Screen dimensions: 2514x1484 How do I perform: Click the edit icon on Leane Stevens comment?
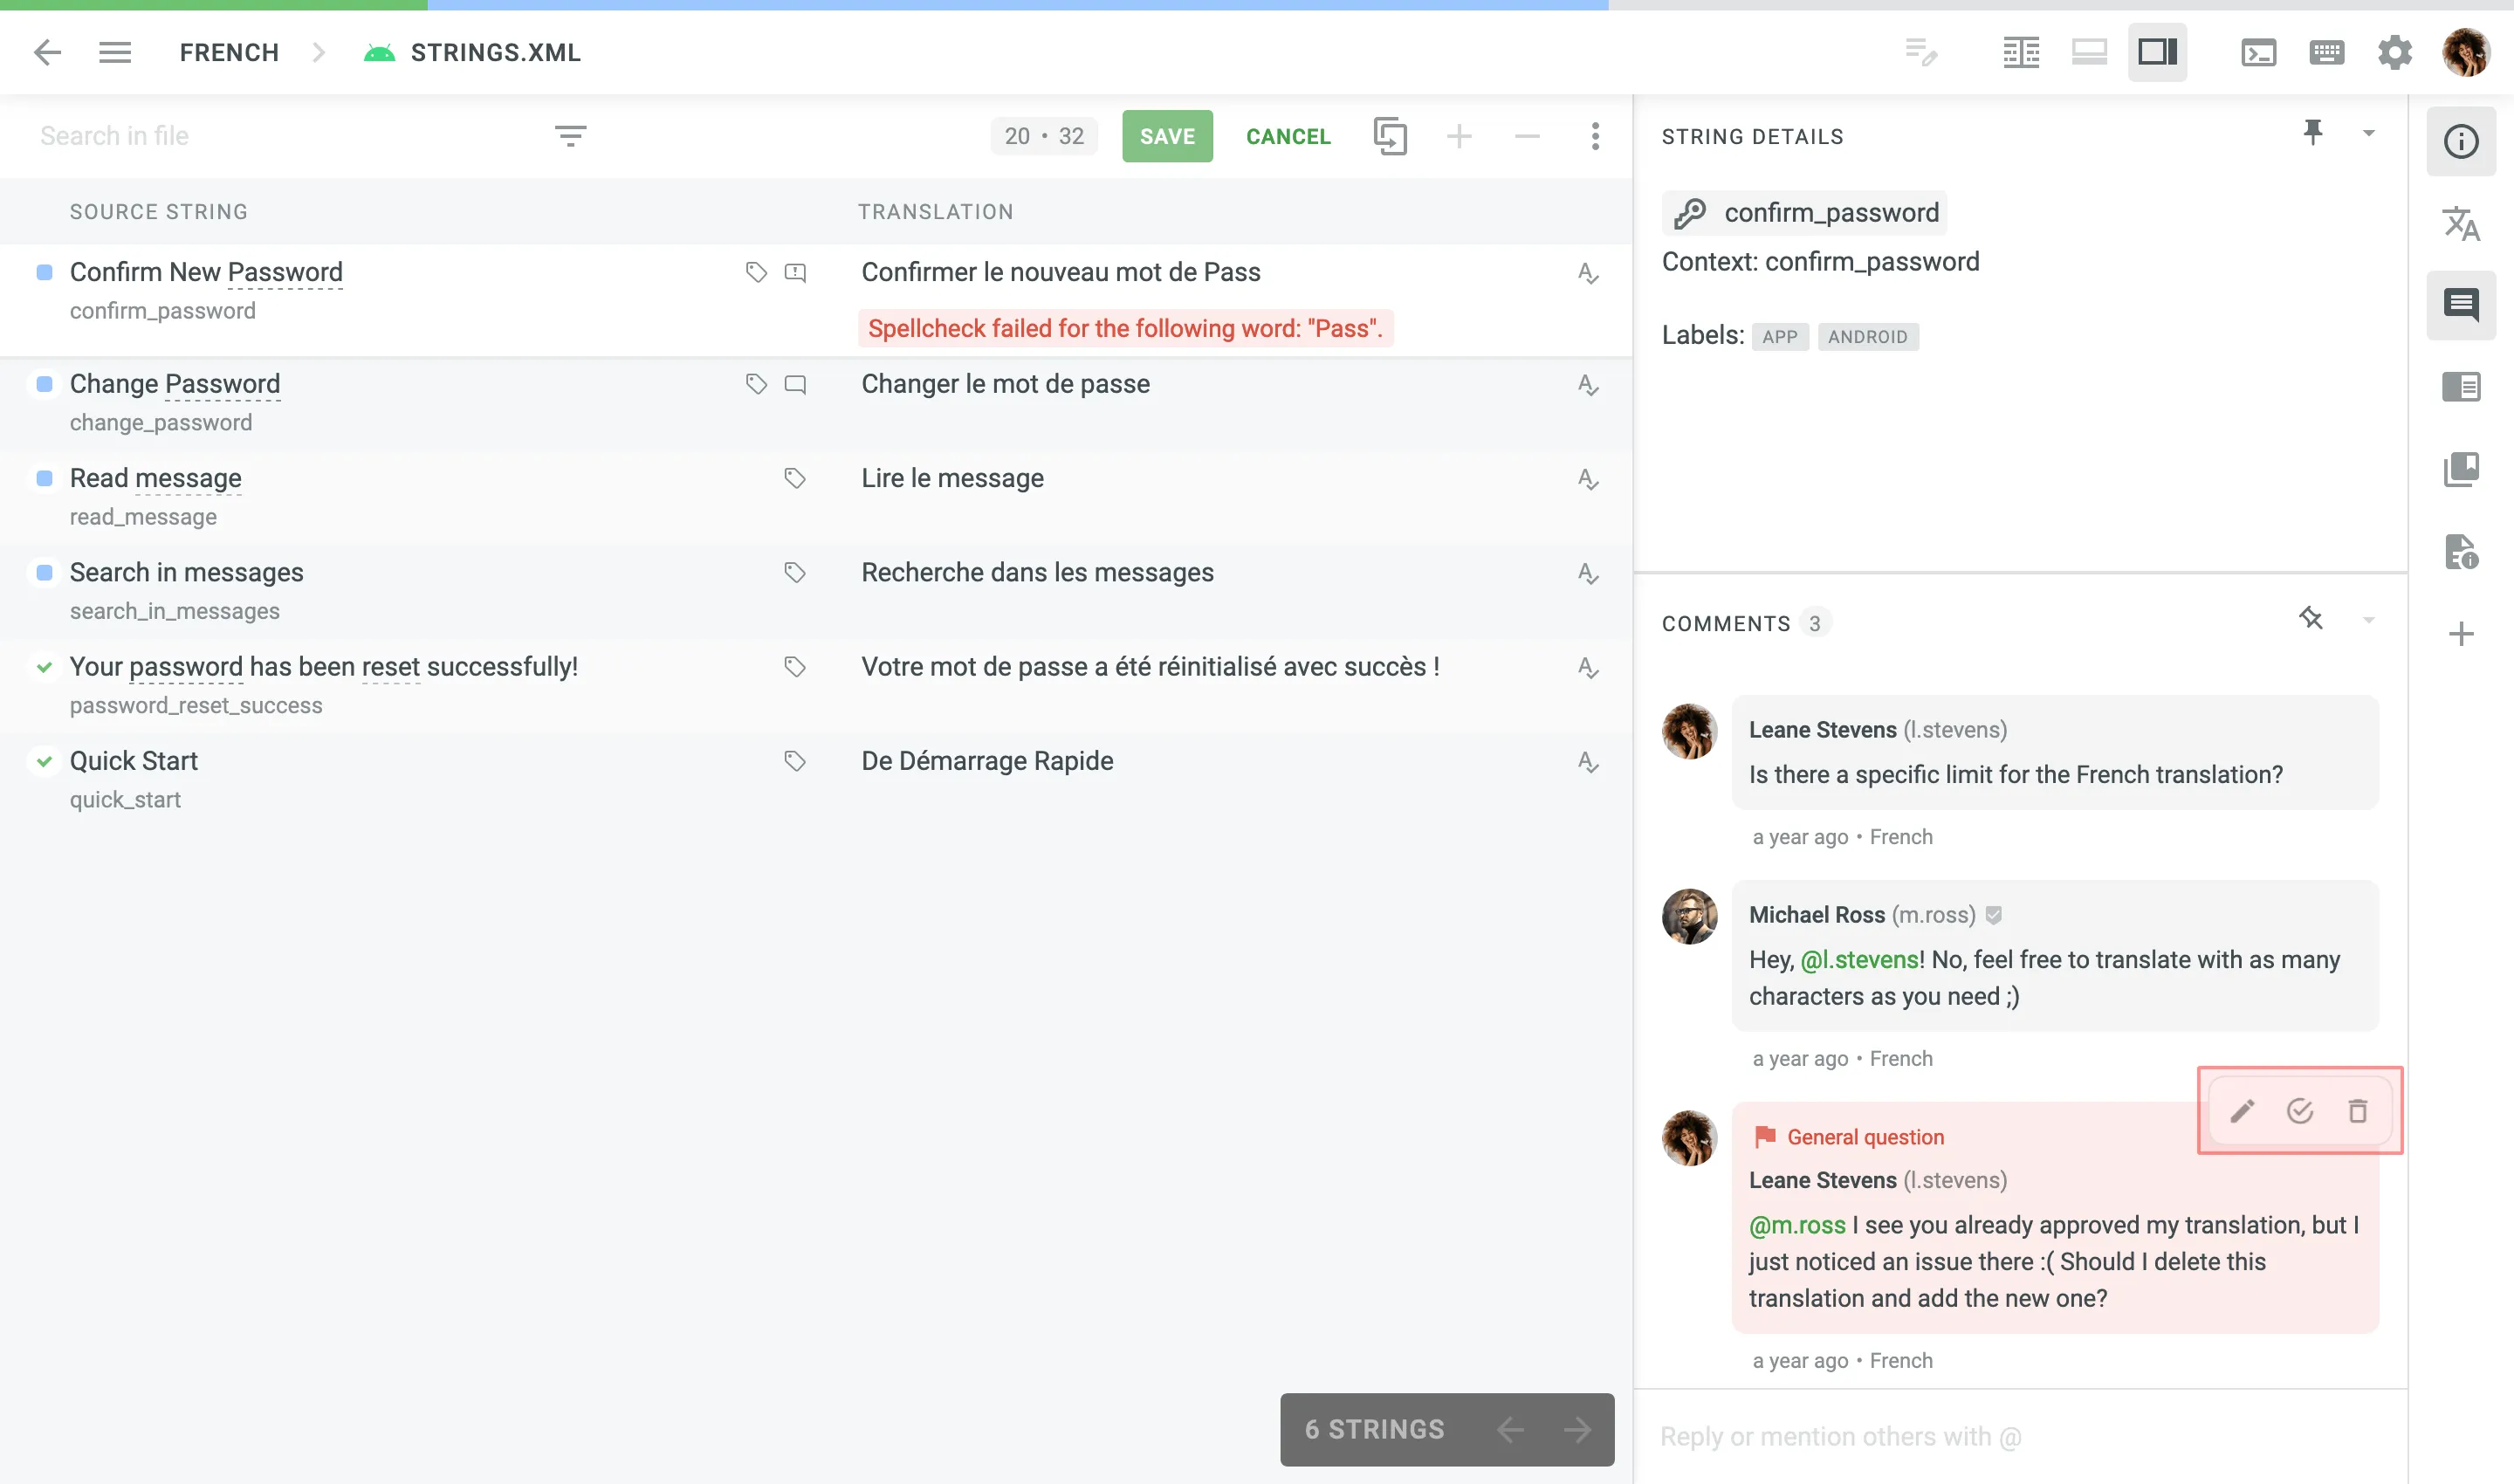(2240, 1110)
